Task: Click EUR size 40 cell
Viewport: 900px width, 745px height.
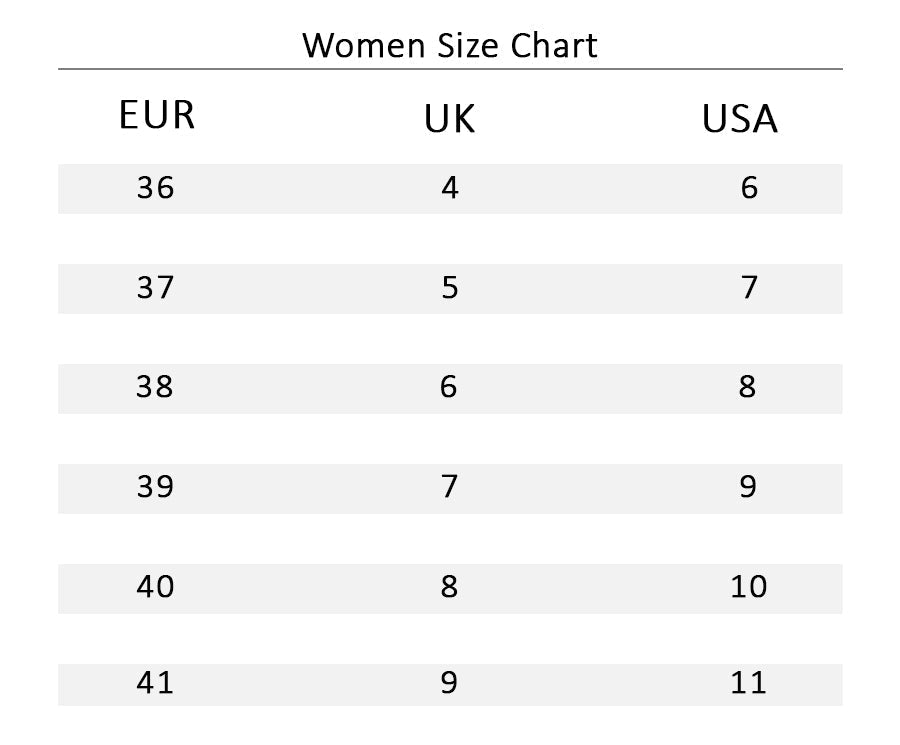Action: [x=155, y=587]
